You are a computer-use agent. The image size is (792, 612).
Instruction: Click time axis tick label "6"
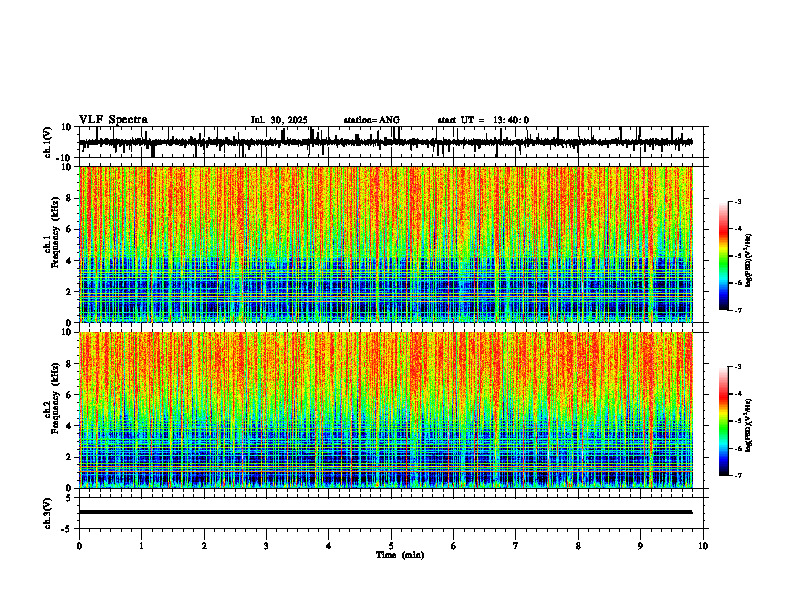pos(453,546)
